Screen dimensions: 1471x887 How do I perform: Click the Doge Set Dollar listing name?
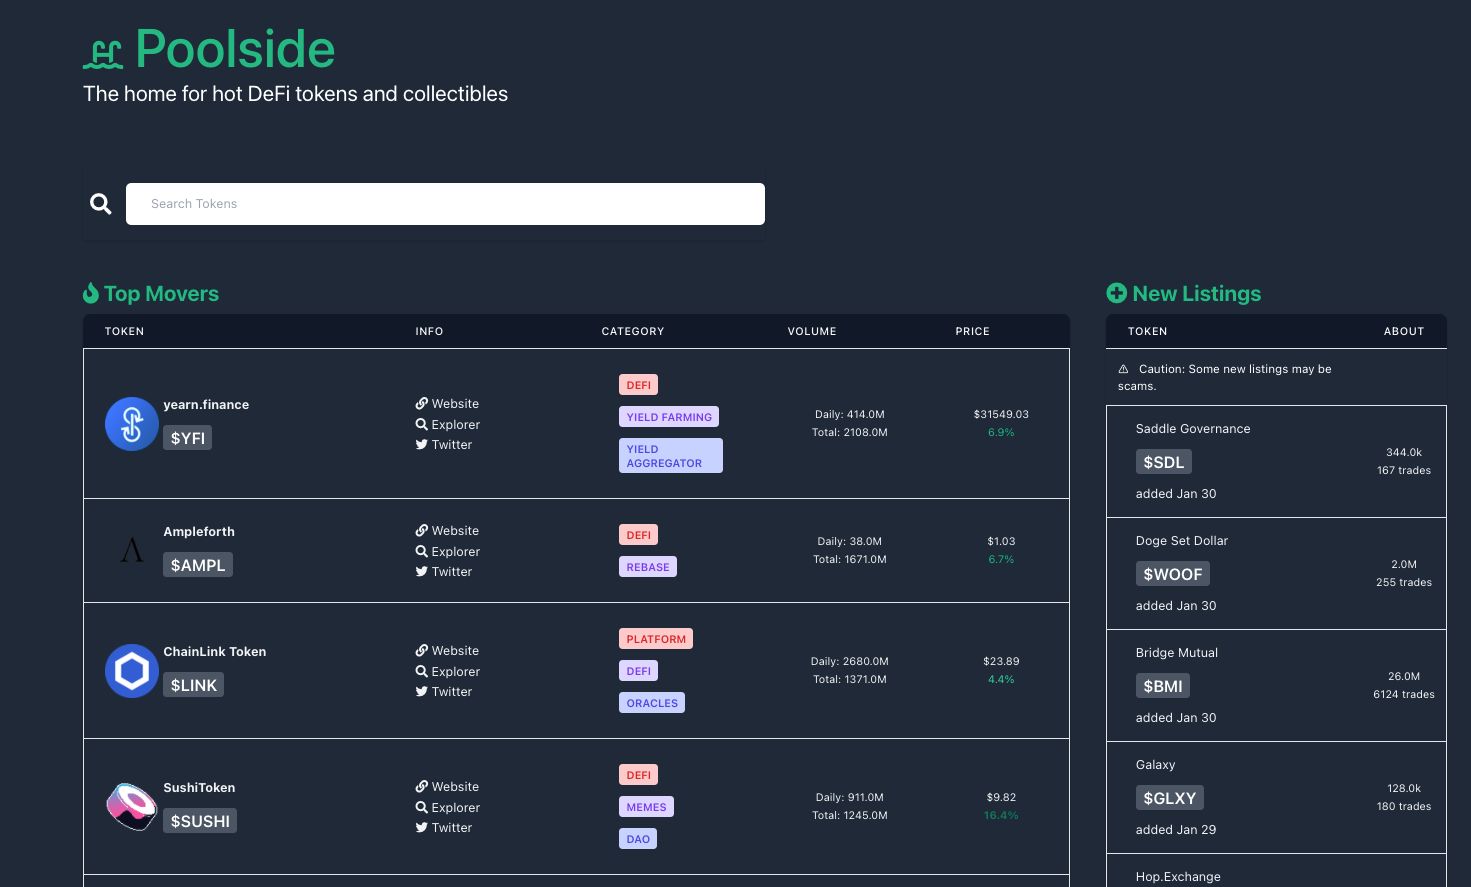1182,541
